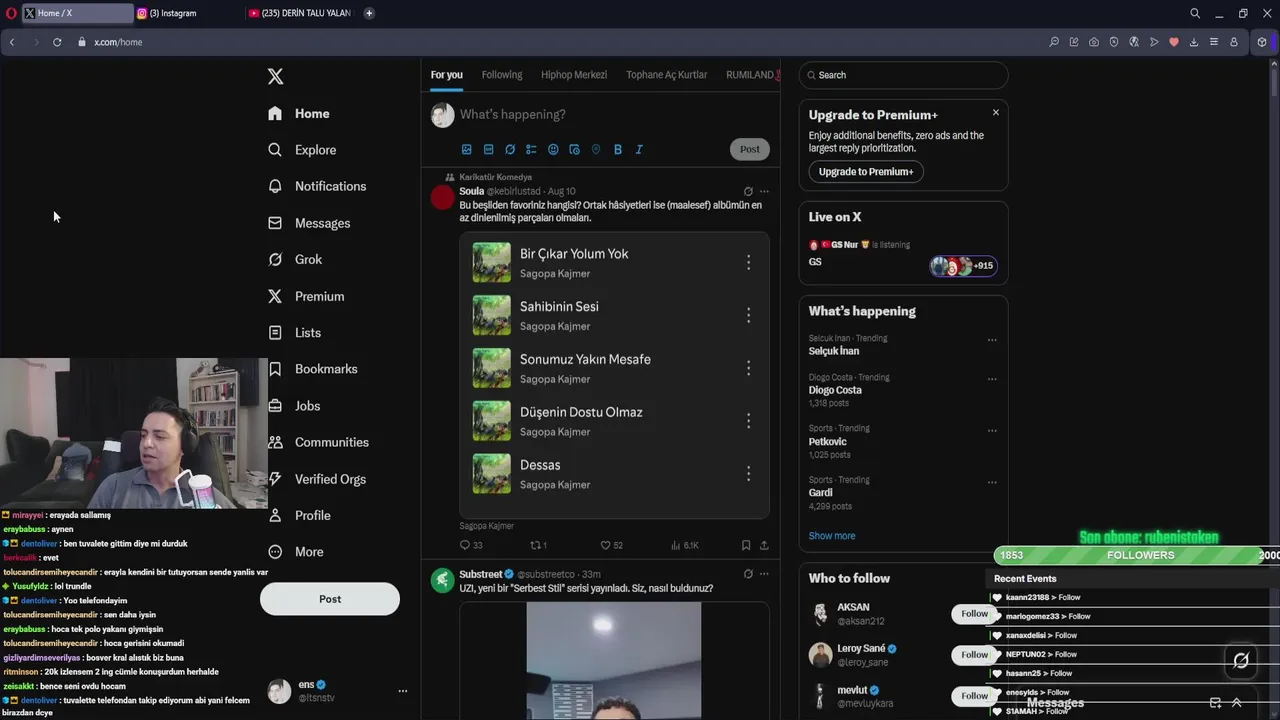Open options for Düşenin Dostu Olmaz

(x=748, y=421)
